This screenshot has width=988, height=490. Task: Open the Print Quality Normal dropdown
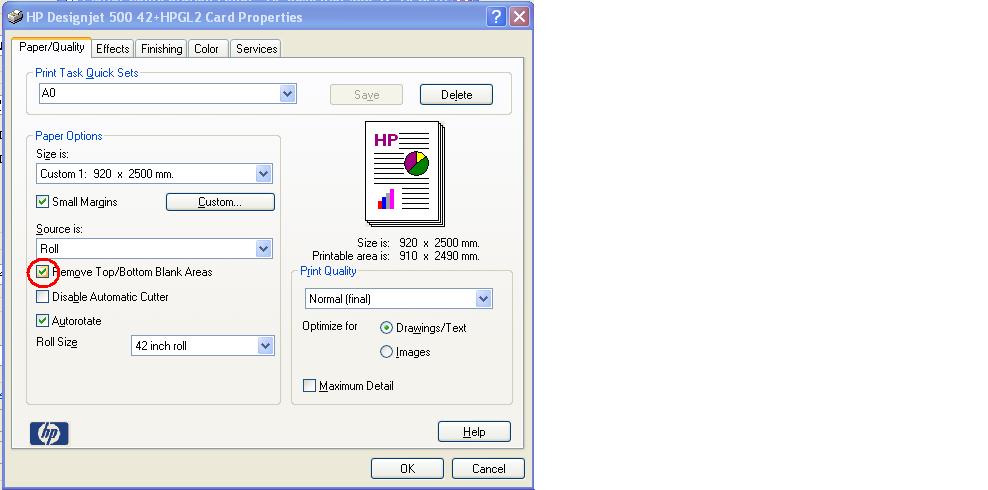click(x=484, y=299)
